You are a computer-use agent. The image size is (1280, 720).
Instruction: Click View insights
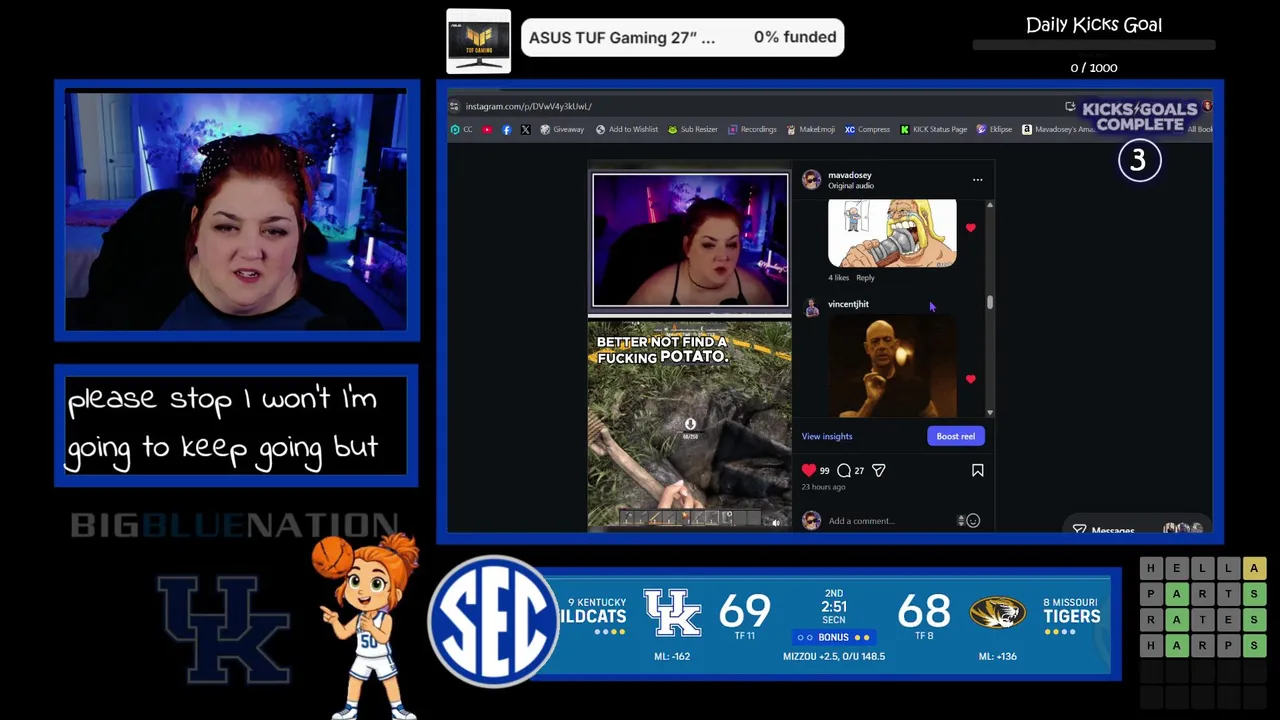coord(827,436)
